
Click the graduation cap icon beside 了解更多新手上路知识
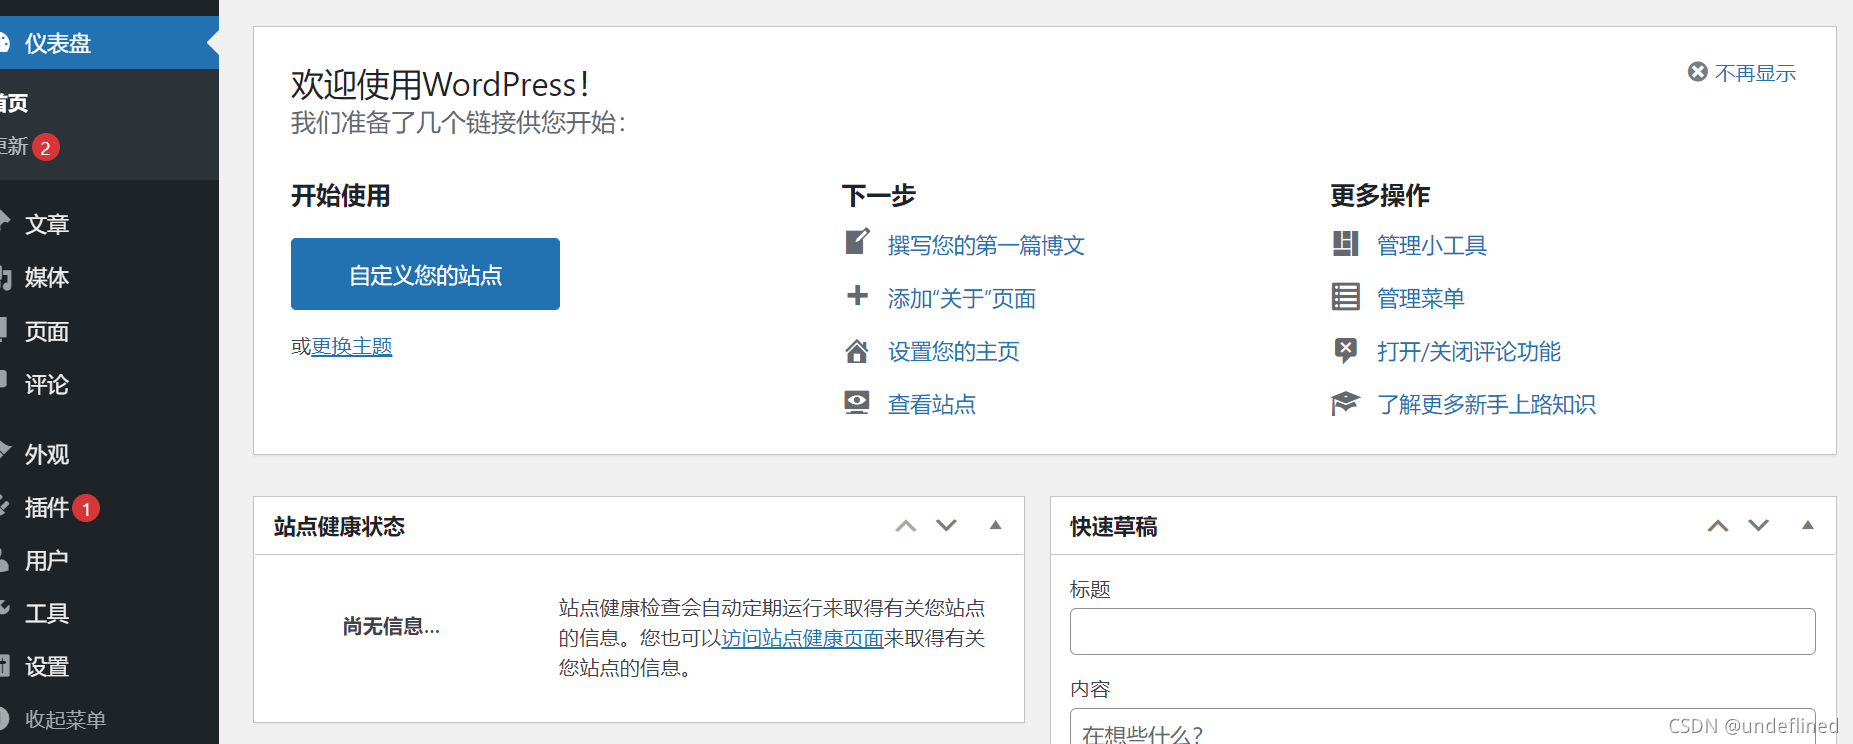1346,403
